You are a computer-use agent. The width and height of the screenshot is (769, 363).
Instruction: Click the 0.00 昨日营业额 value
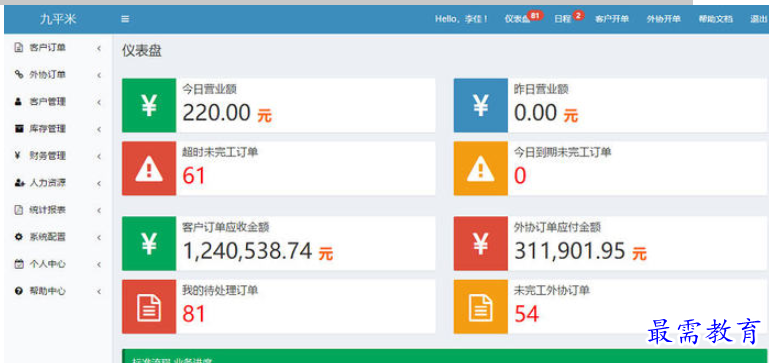(x=536, y=113)
